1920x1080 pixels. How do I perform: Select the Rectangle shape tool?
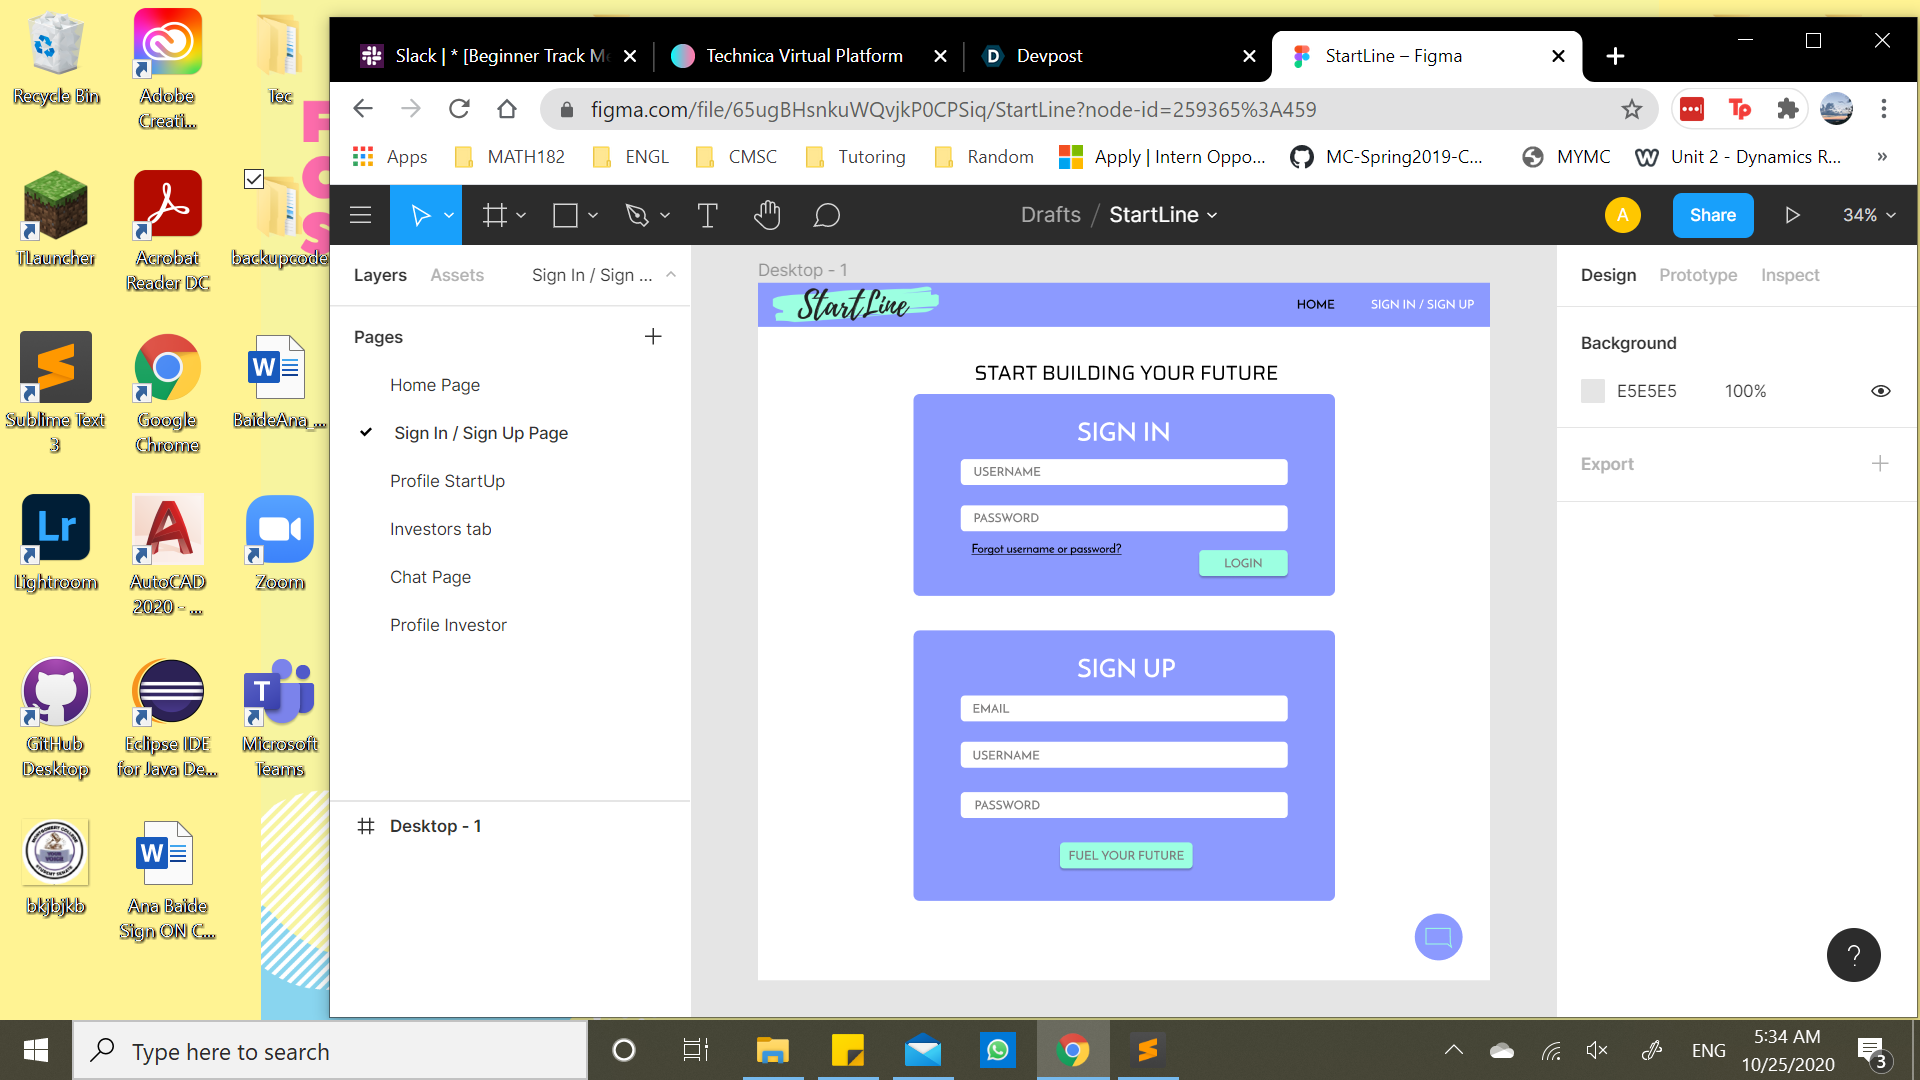[566, 215]
